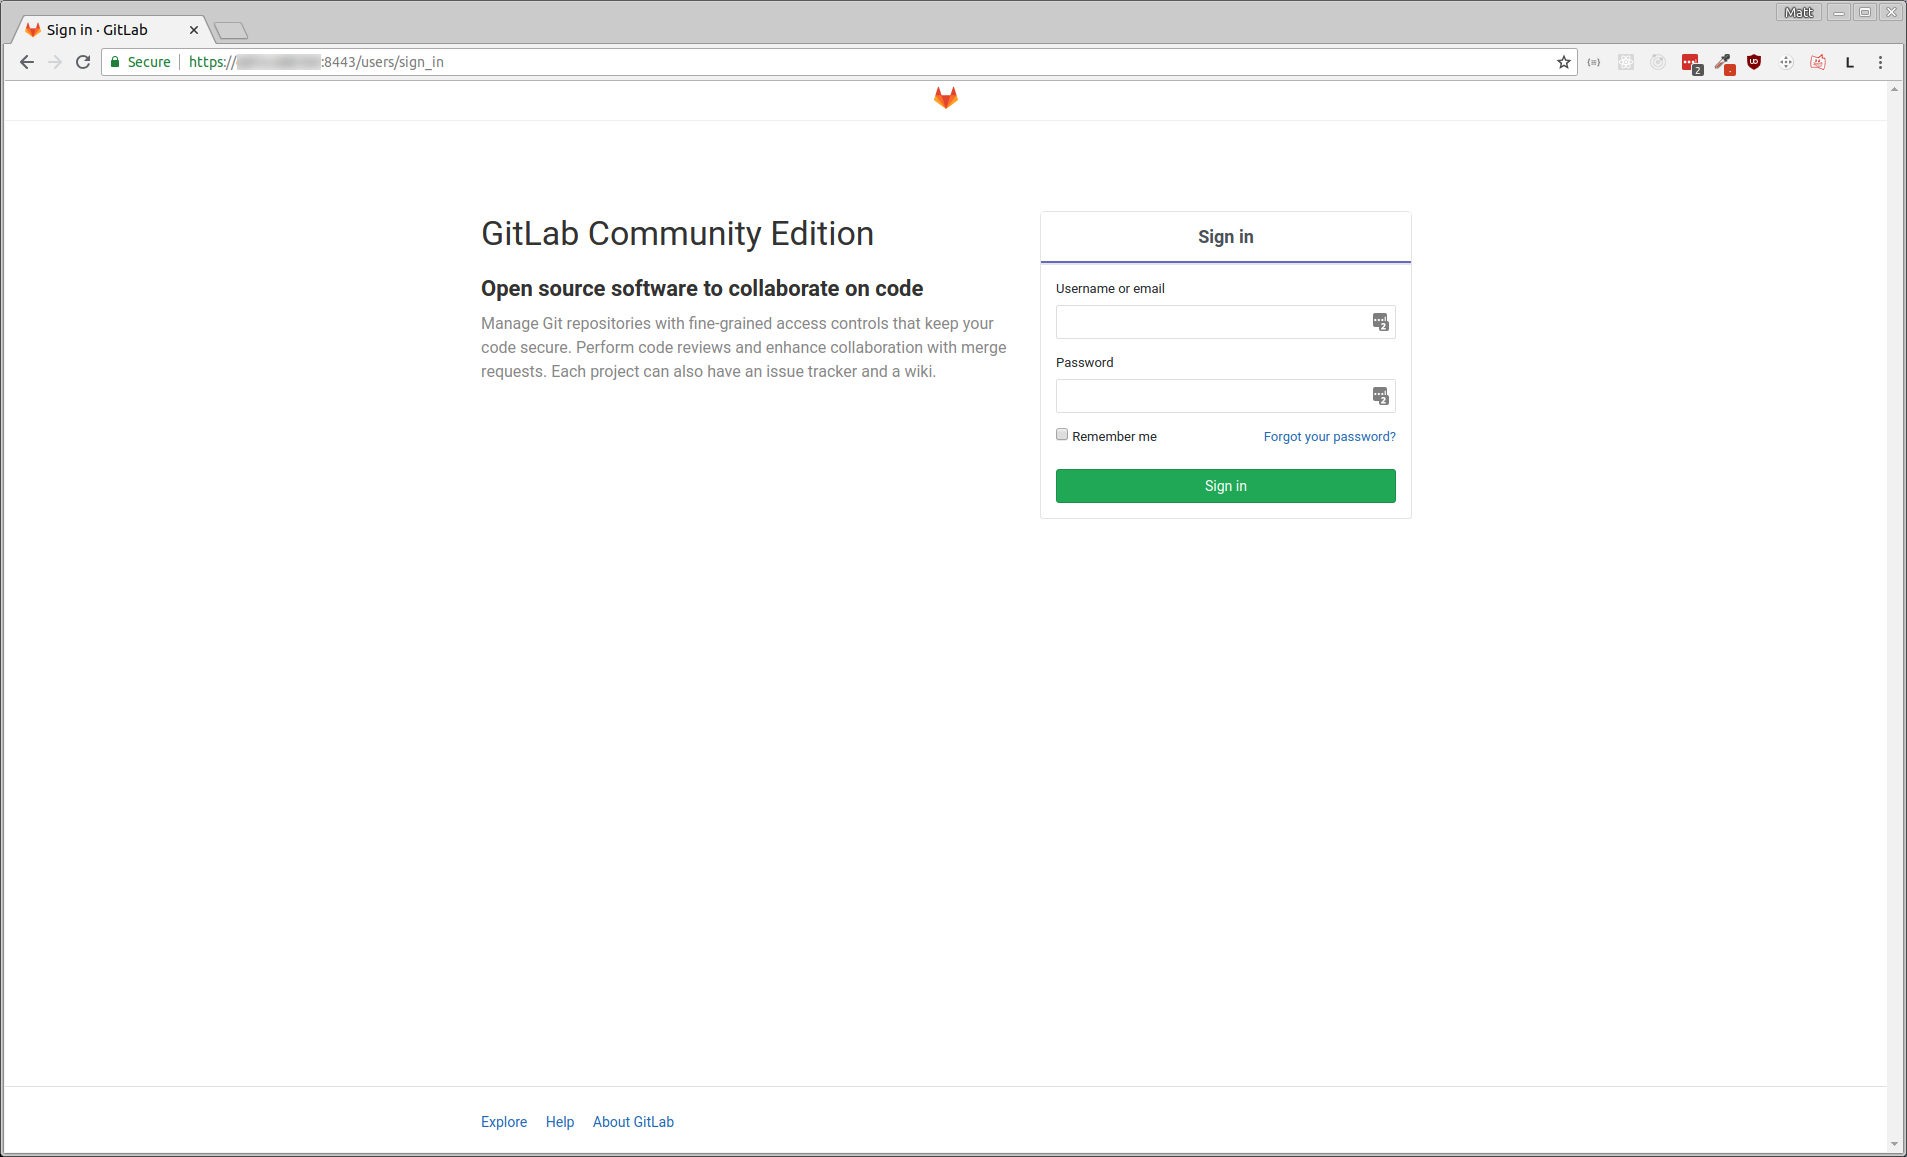Bookmark this page with the star icon
This screenshot has height=1157, width=1907.
[x=1564, y=62]
